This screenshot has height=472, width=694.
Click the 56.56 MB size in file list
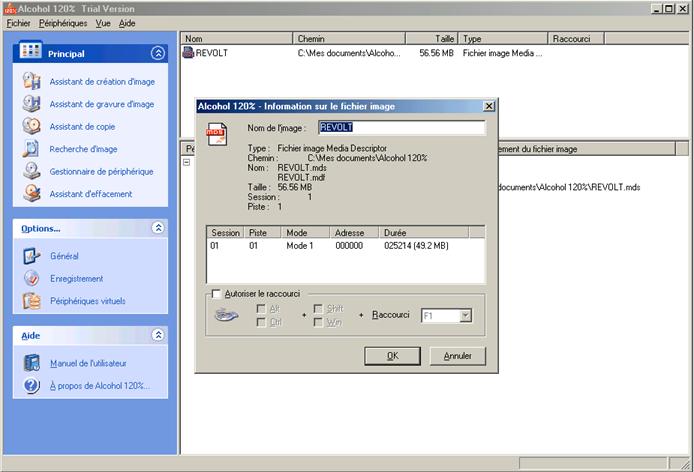[436, 53]
